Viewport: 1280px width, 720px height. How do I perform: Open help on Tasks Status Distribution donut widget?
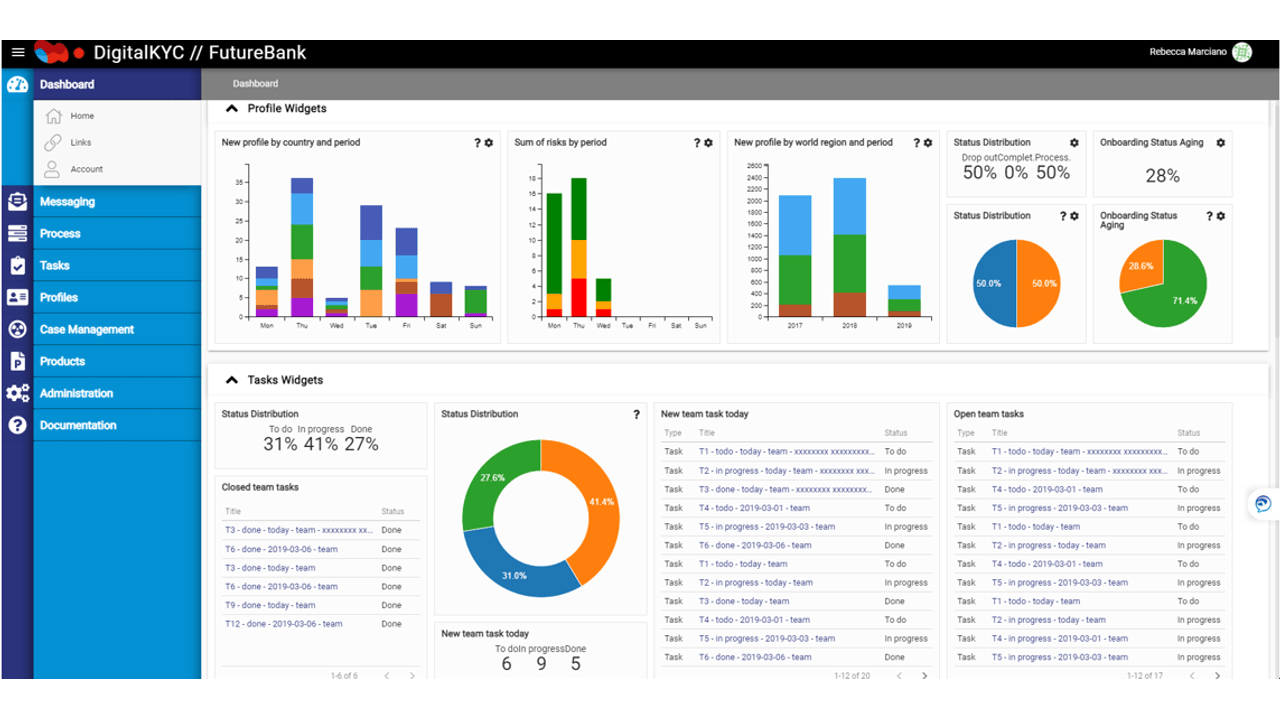[636, 414]
